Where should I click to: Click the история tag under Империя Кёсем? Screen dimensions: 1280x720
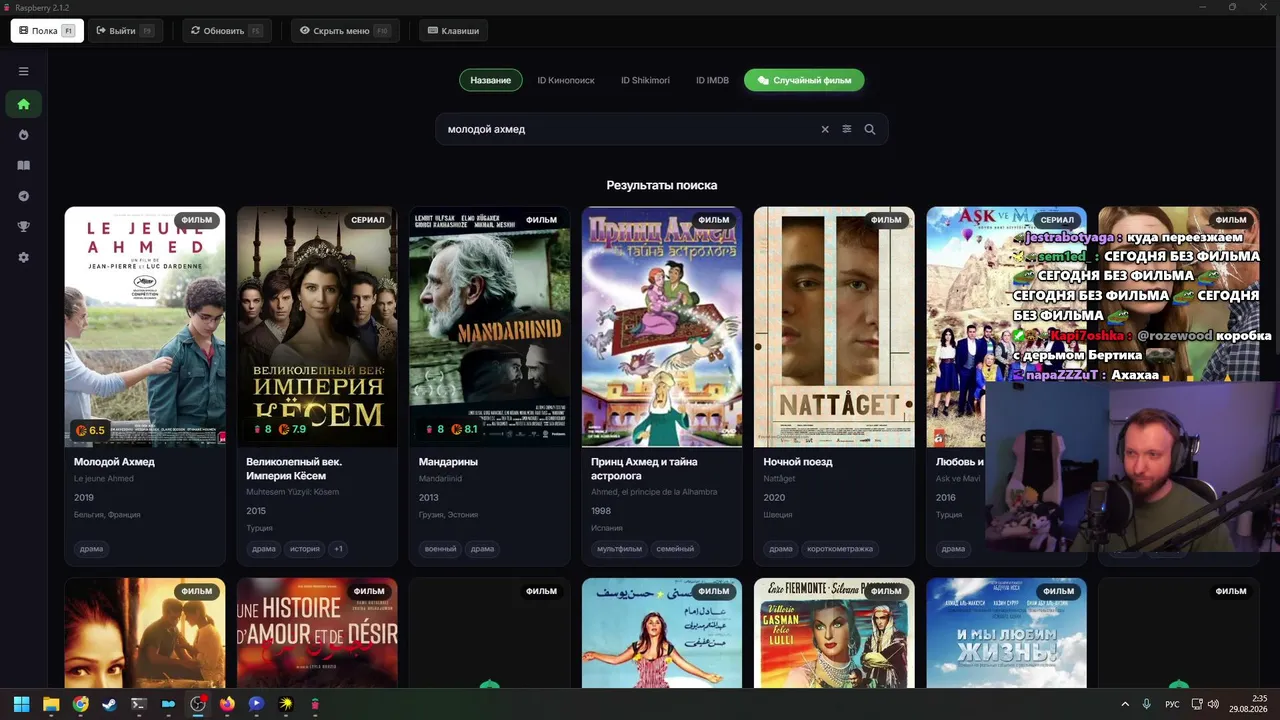[305, 549]
